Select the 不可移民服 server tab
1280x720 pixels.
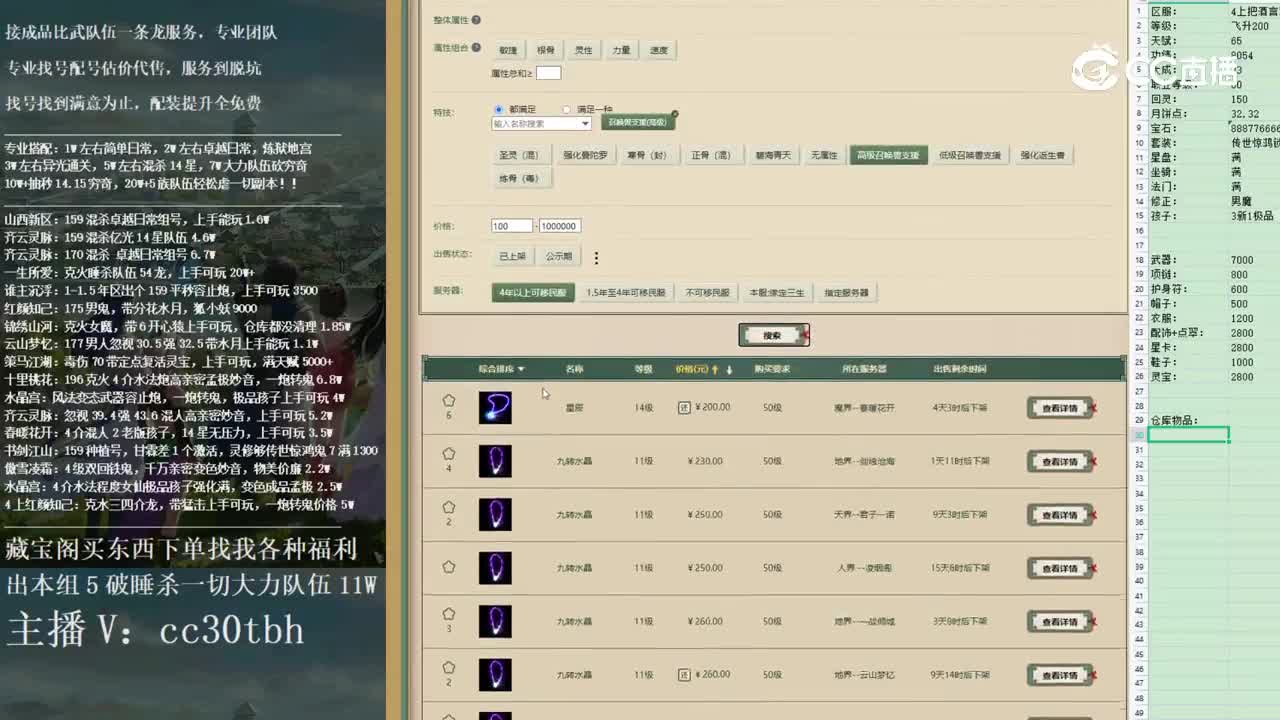(708, 292)
